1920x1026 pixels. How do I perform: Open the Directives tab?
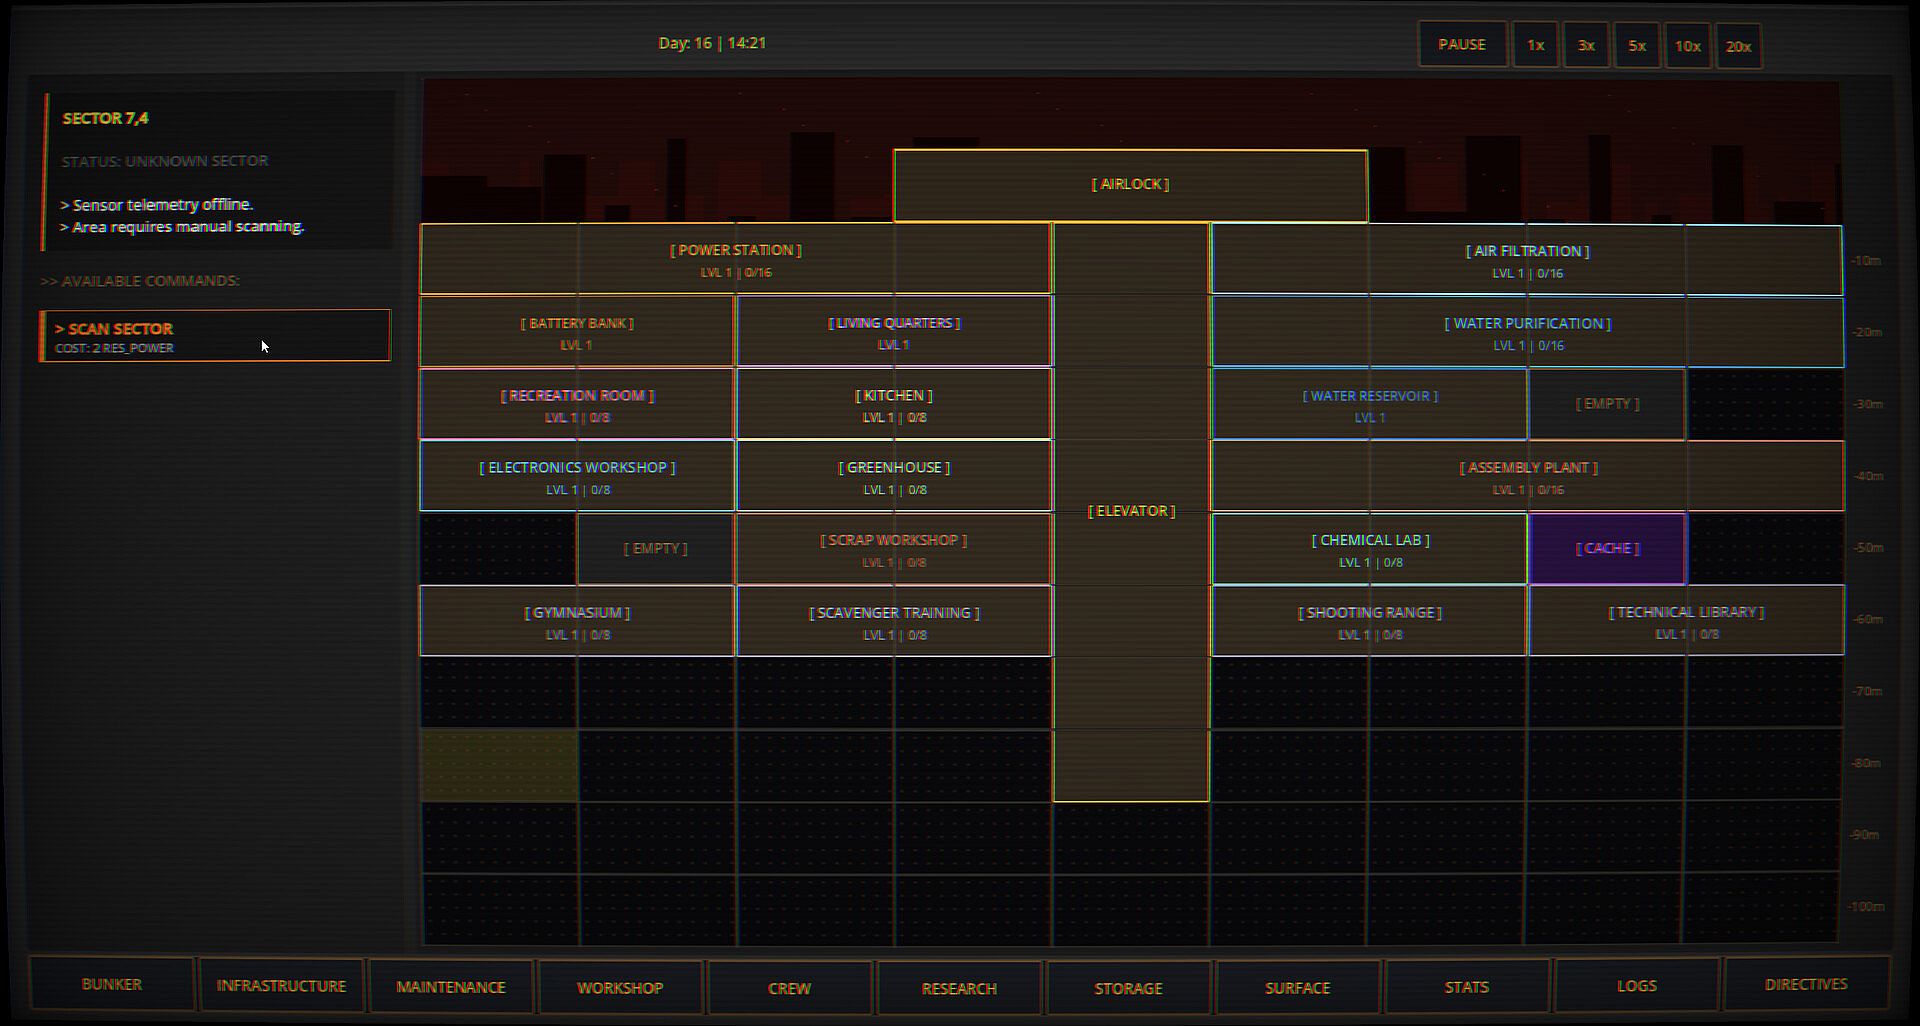pos(1806,985)
